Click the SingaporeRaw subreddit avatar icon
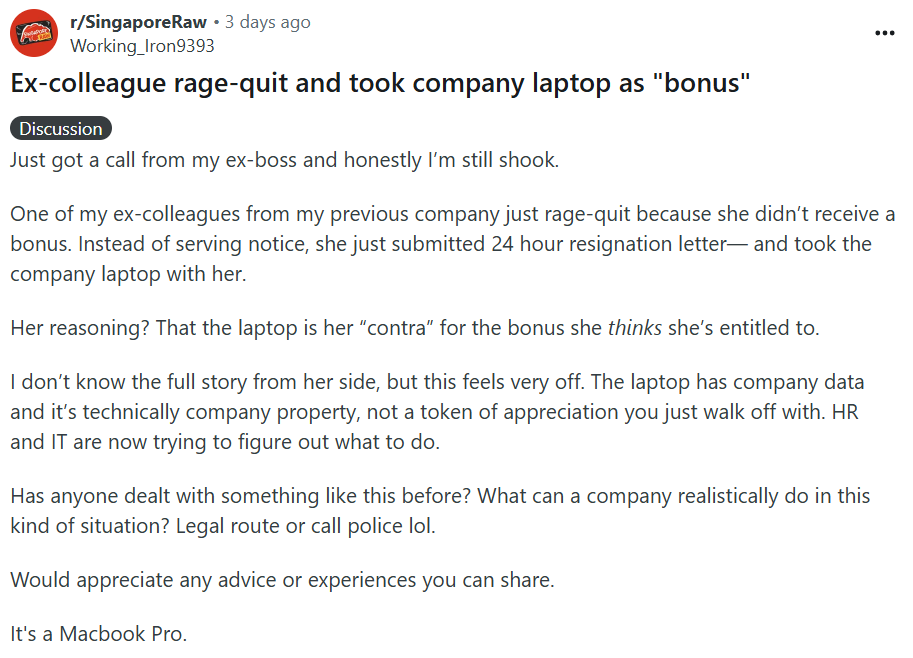 click(34, 33)
